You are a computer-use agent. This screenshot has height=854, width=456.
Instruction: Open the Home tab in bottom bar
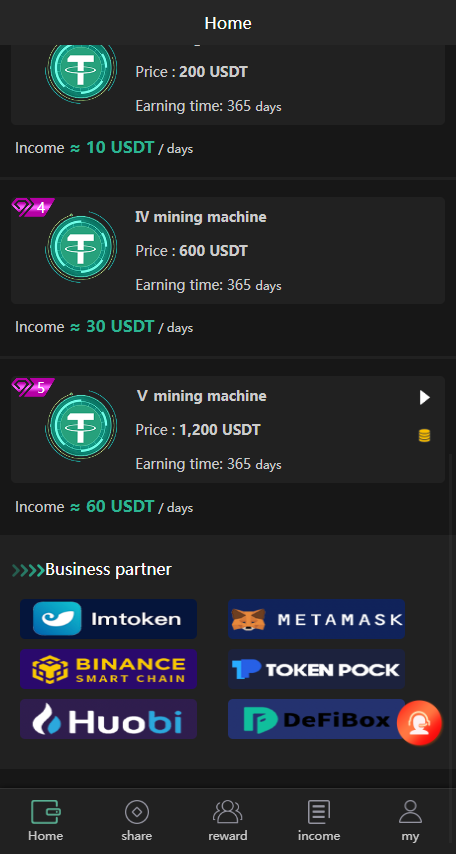point(46,821)
